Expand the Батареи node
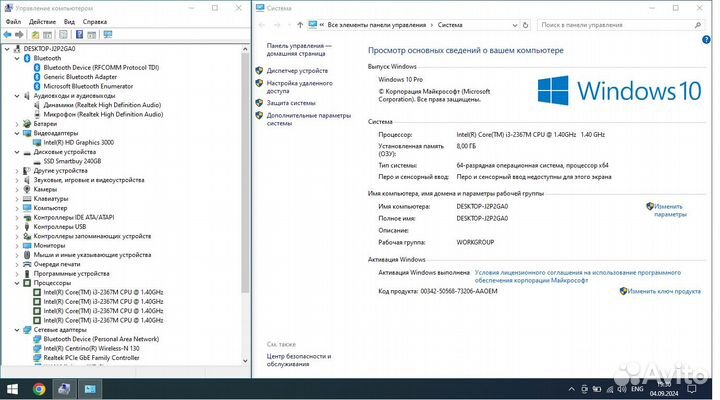The height and width of the screenshot is (400, 720). coord(17,124)
